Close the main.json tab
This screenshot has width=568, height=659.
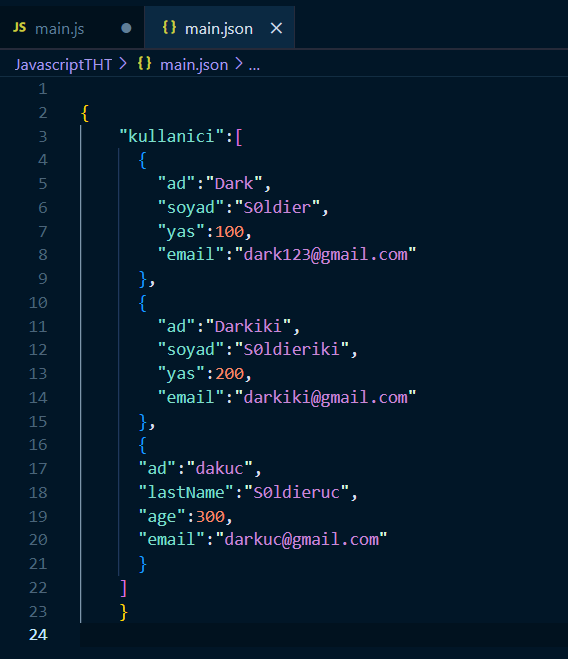pyautogui.click(x=276, y=29)
